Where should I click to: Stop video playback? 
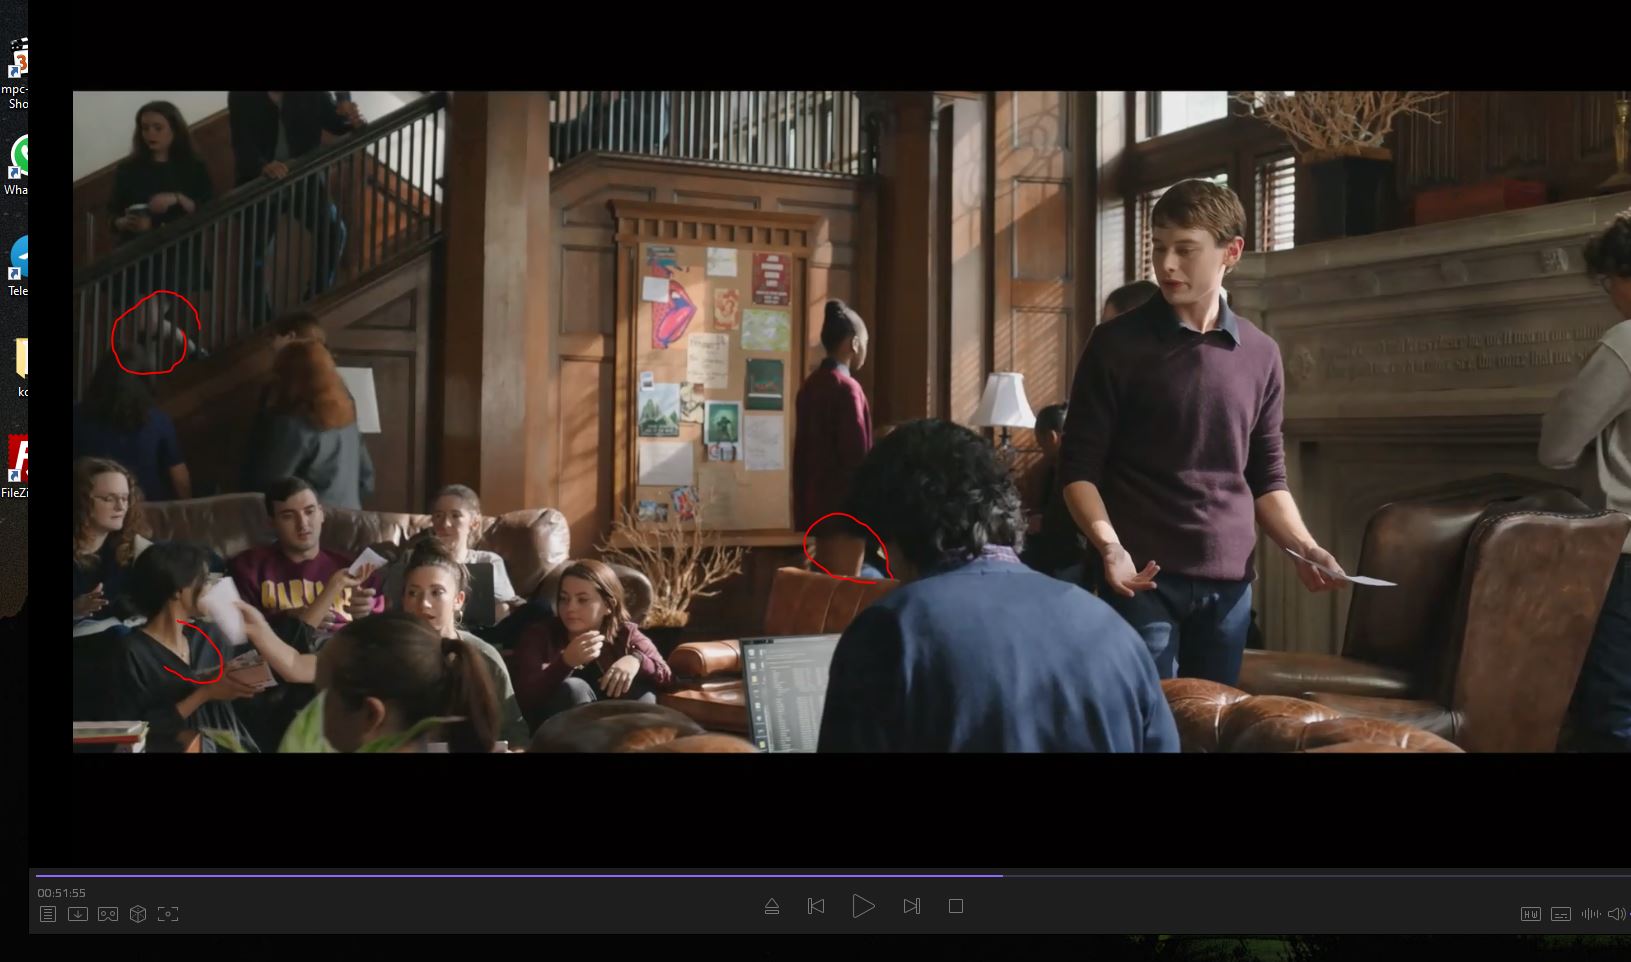click(x=956, y=906)
